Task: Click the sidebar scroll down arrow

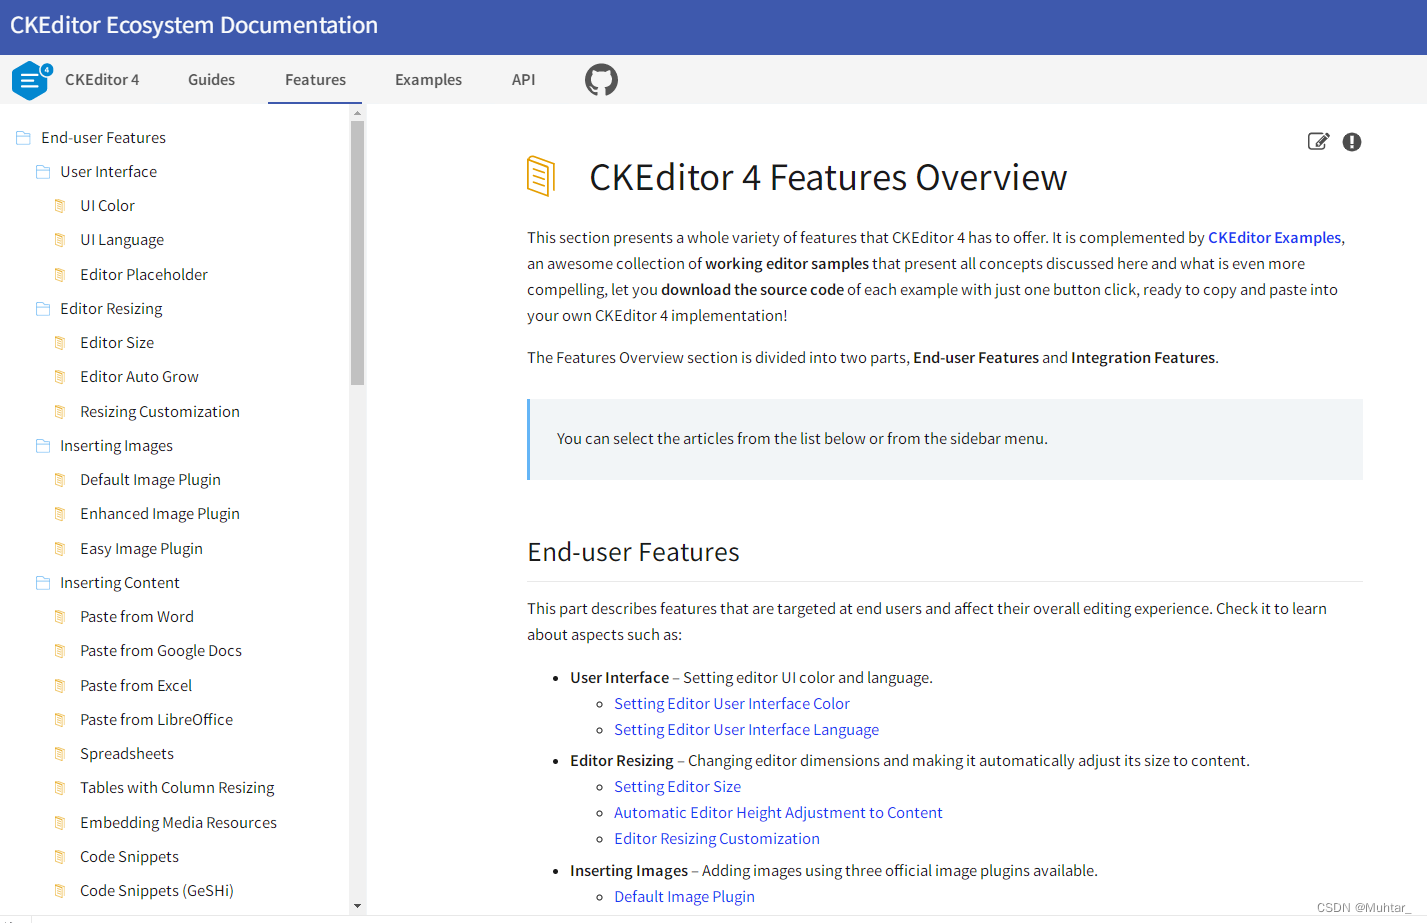Action: click(x=357, y=906)
